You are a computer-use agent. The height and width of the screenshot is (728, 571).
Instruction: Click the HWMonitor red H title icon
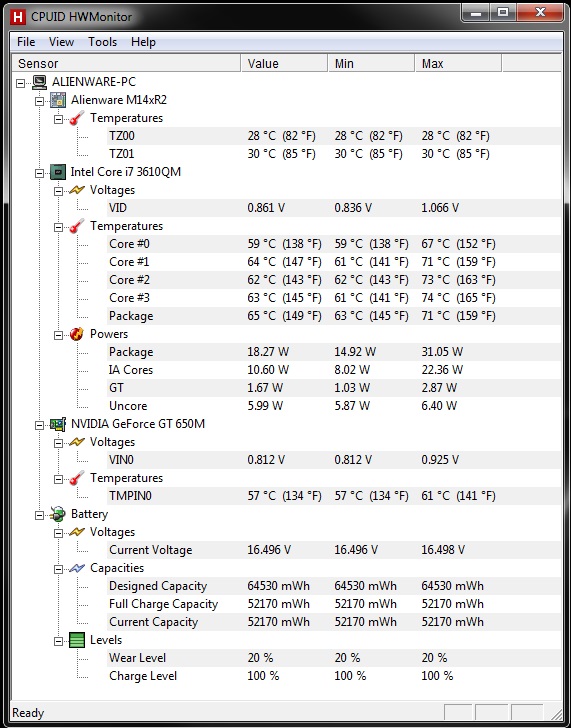coord(18,17)
